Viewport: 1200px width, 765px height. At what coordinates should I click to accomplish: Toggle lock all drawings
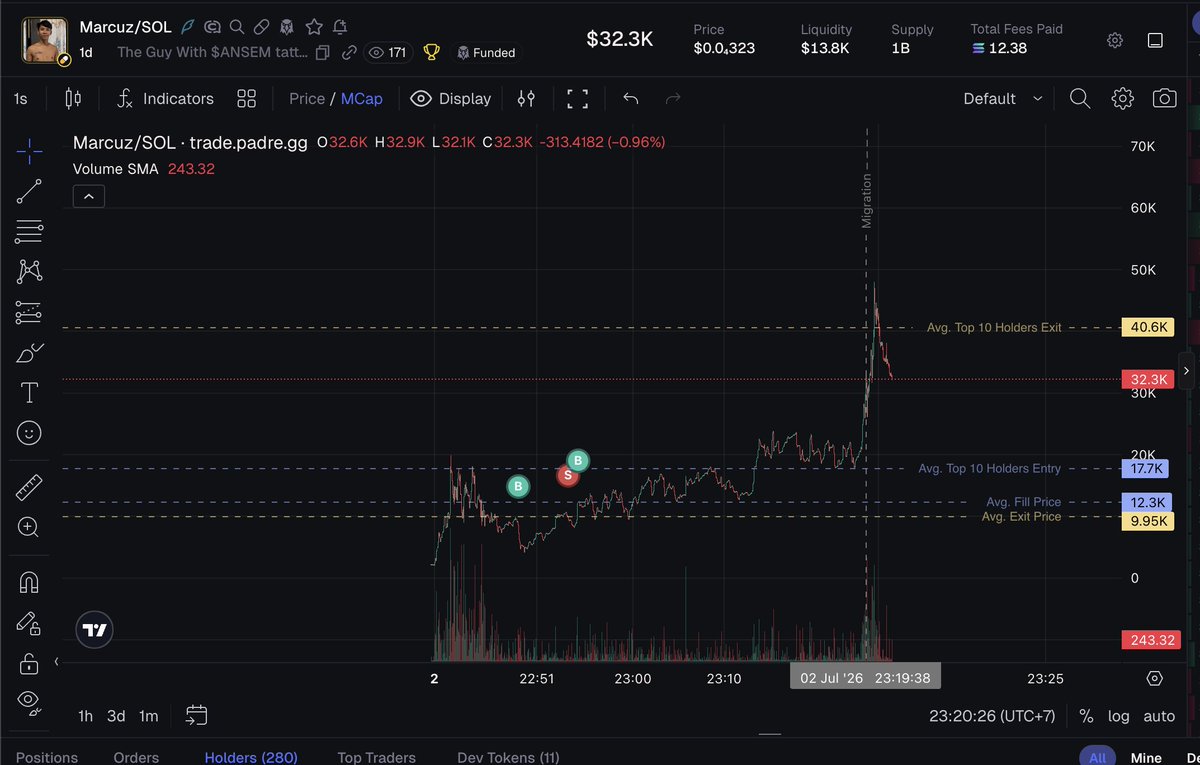coord(29,663)
